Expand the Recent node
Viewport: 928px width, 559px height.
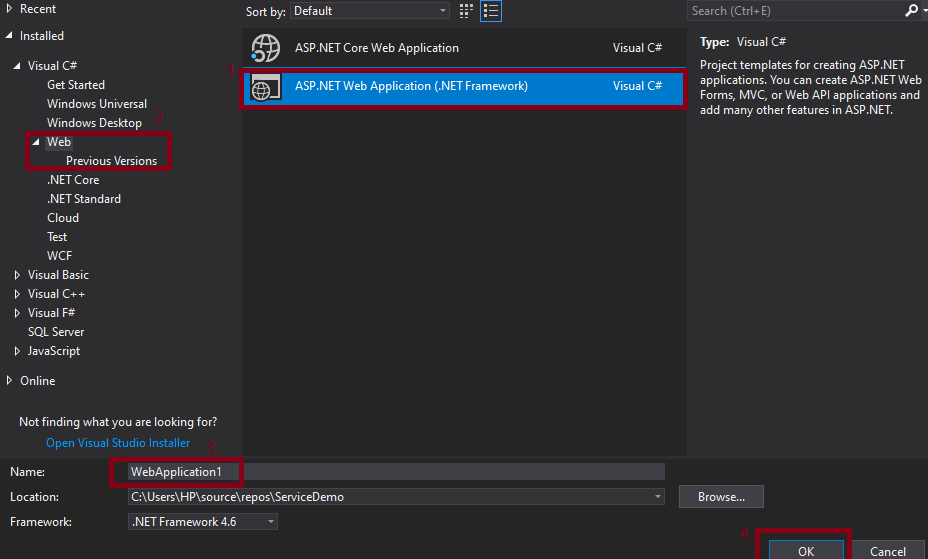pyautogui.click(x=9, y=9)
